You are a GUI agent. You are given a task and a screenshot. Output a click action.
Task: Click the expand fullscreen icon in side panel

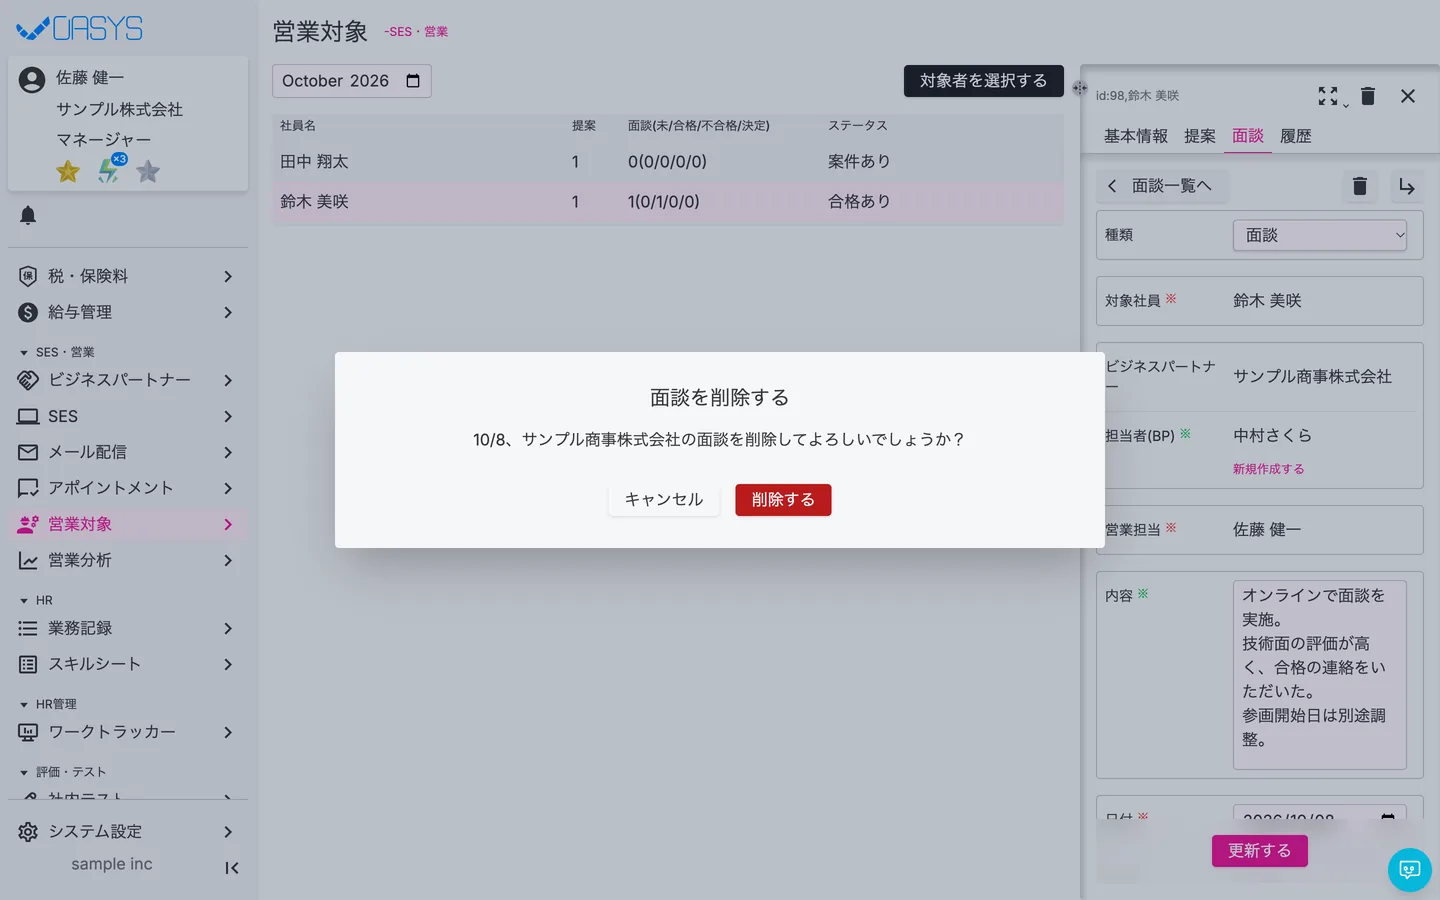[1328, 96]
